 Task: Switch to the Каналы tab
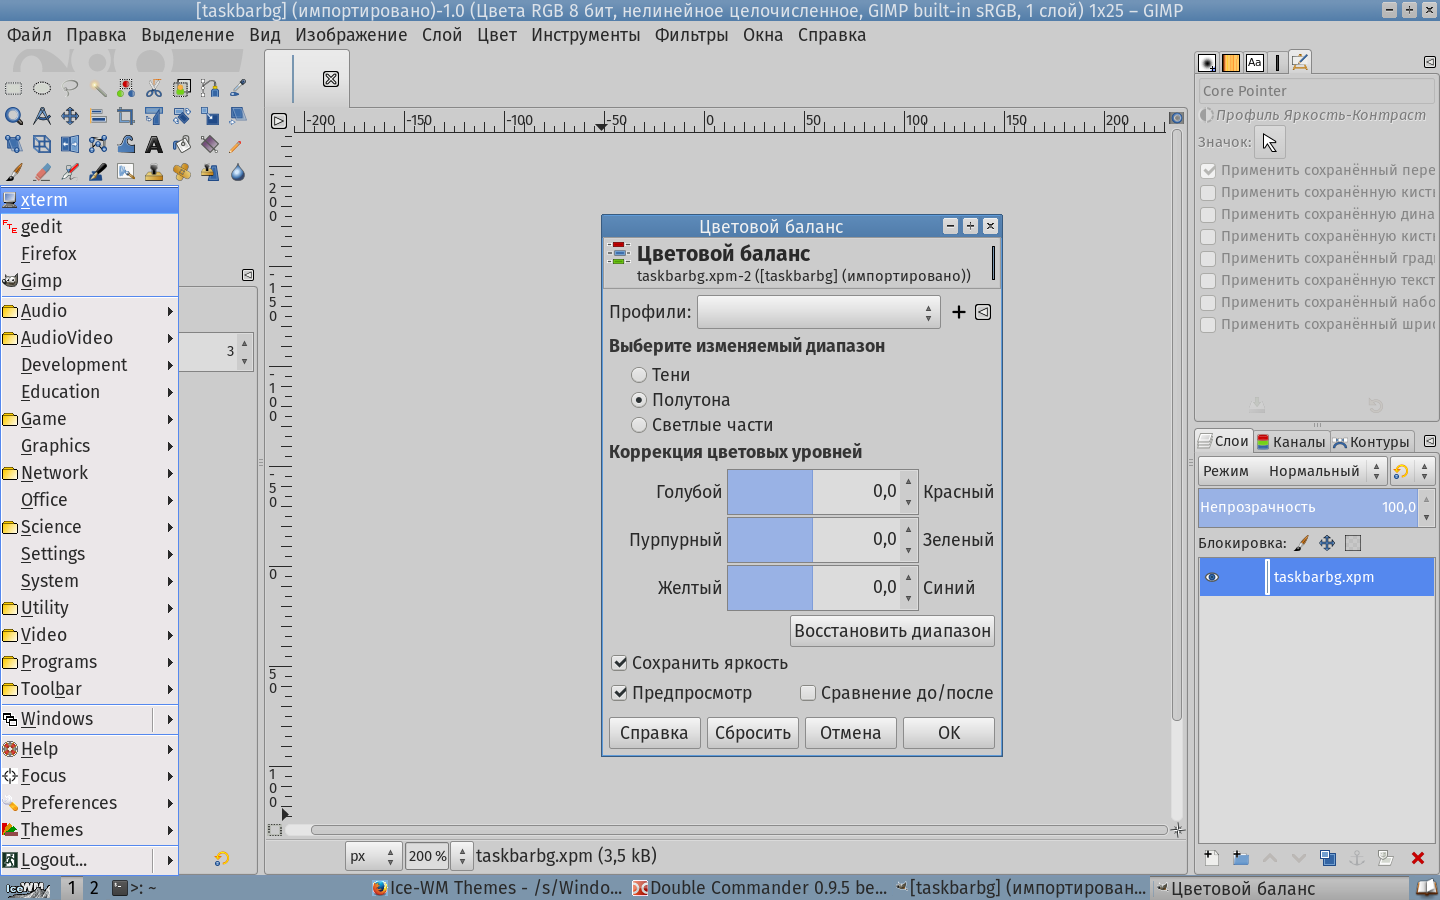(x=1291, y=442)
